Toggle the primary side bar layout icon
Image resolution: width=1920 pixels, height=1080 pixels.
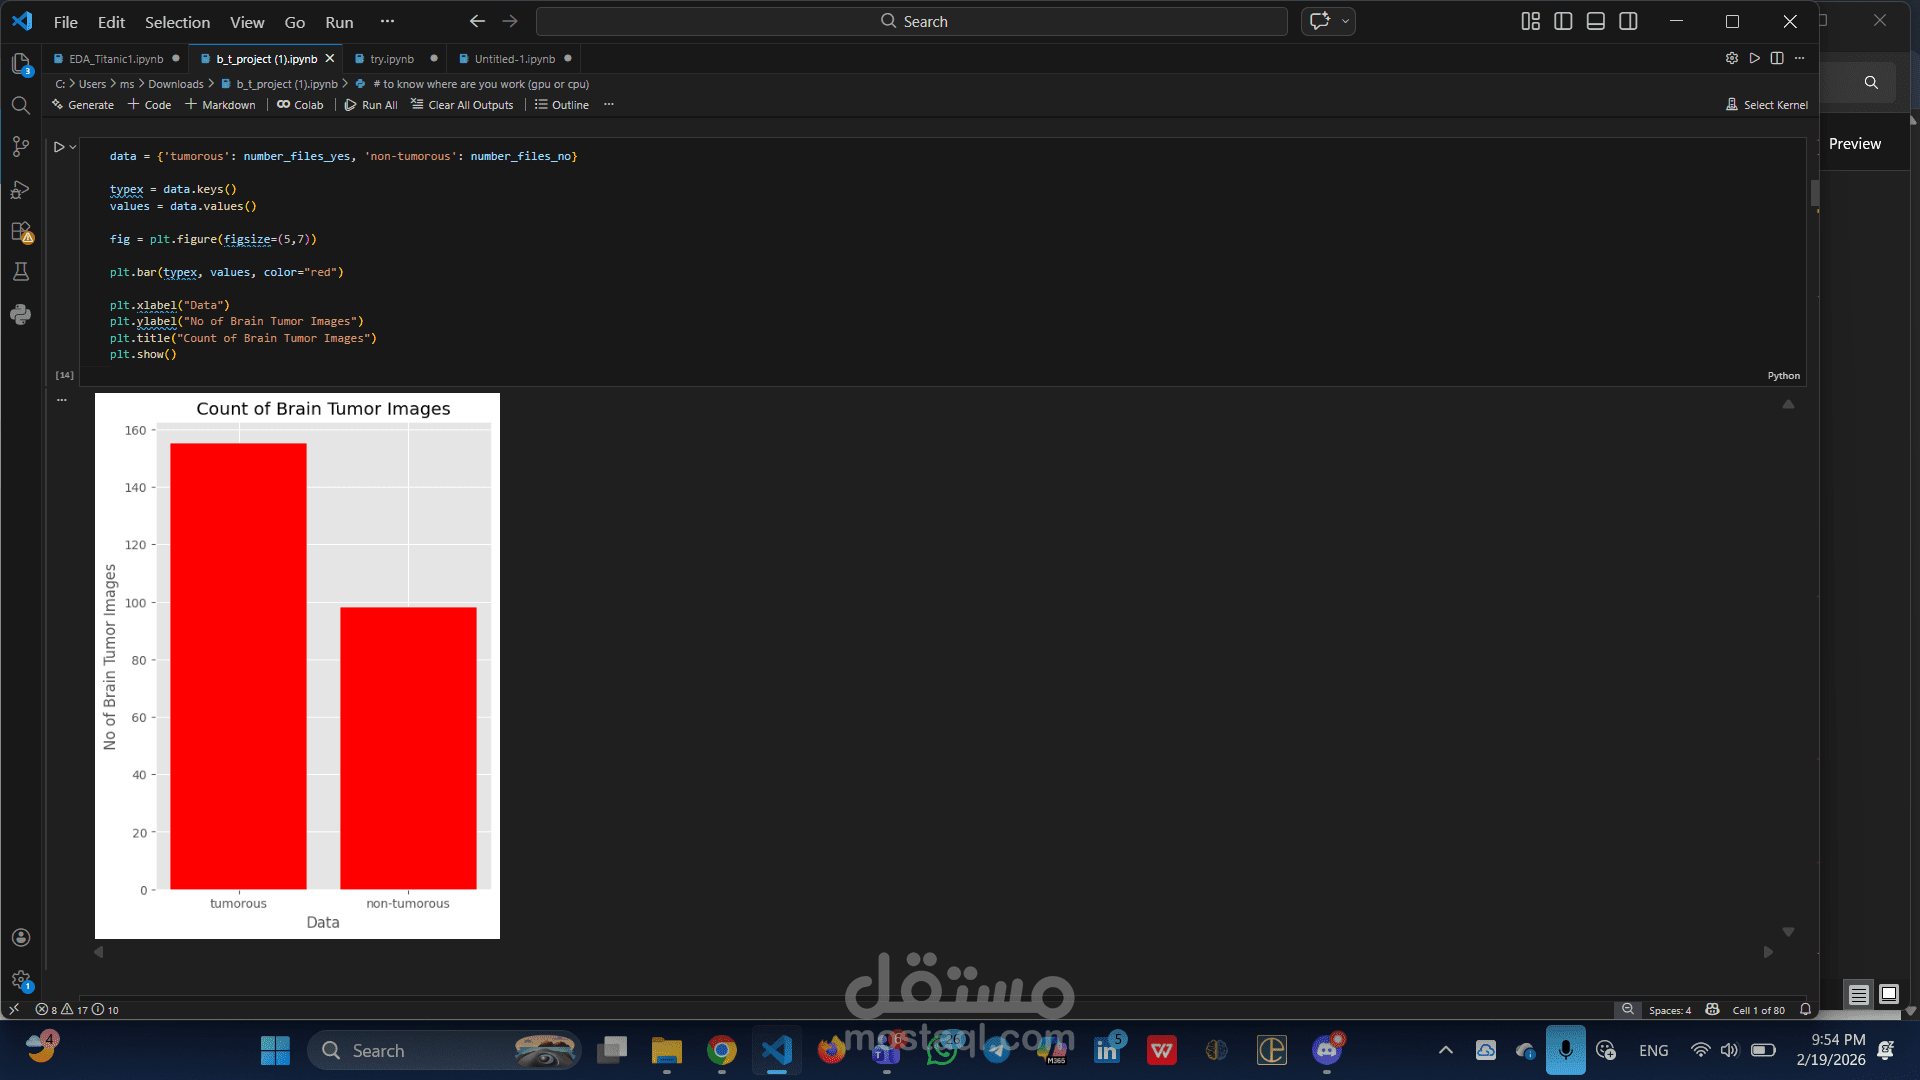1563,21
